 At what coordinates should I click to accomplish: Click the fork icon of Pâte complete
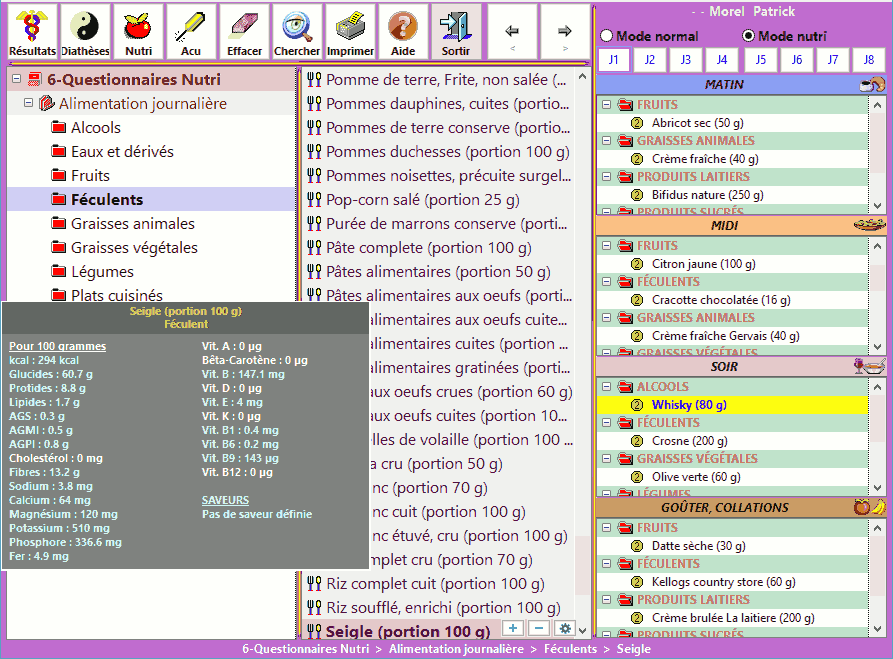coord(314,247)
